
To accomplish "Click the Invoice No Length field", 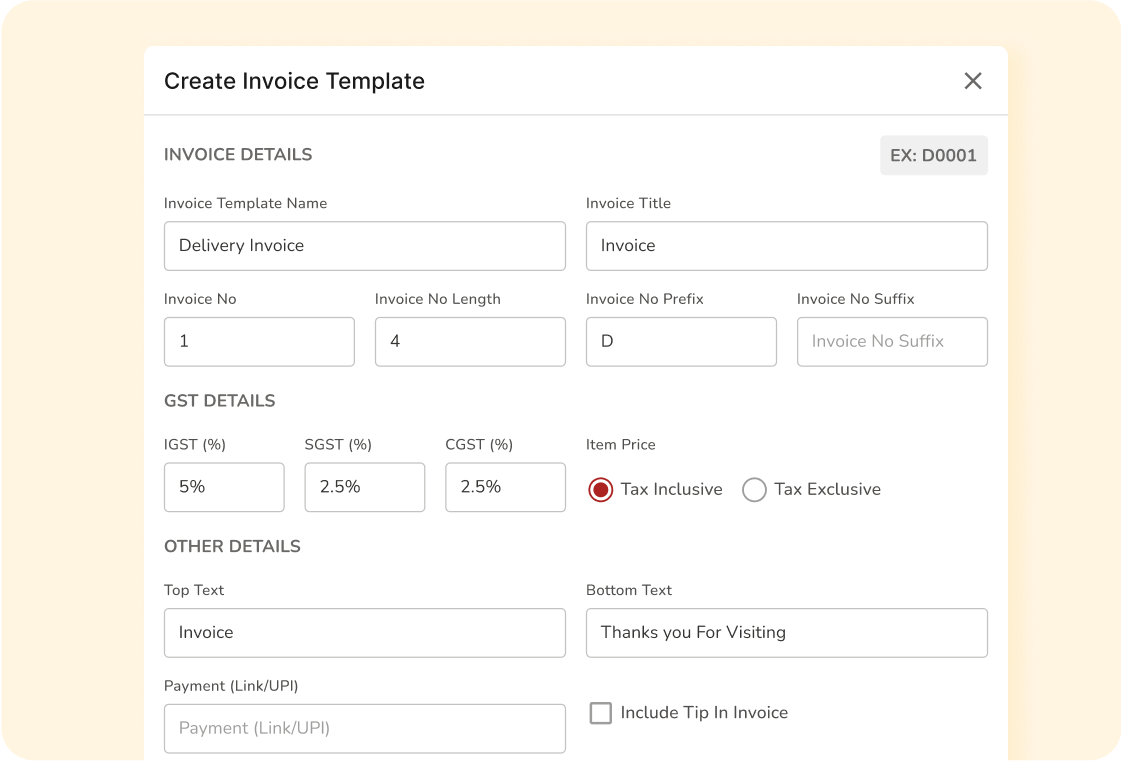I will coord(470,342).
